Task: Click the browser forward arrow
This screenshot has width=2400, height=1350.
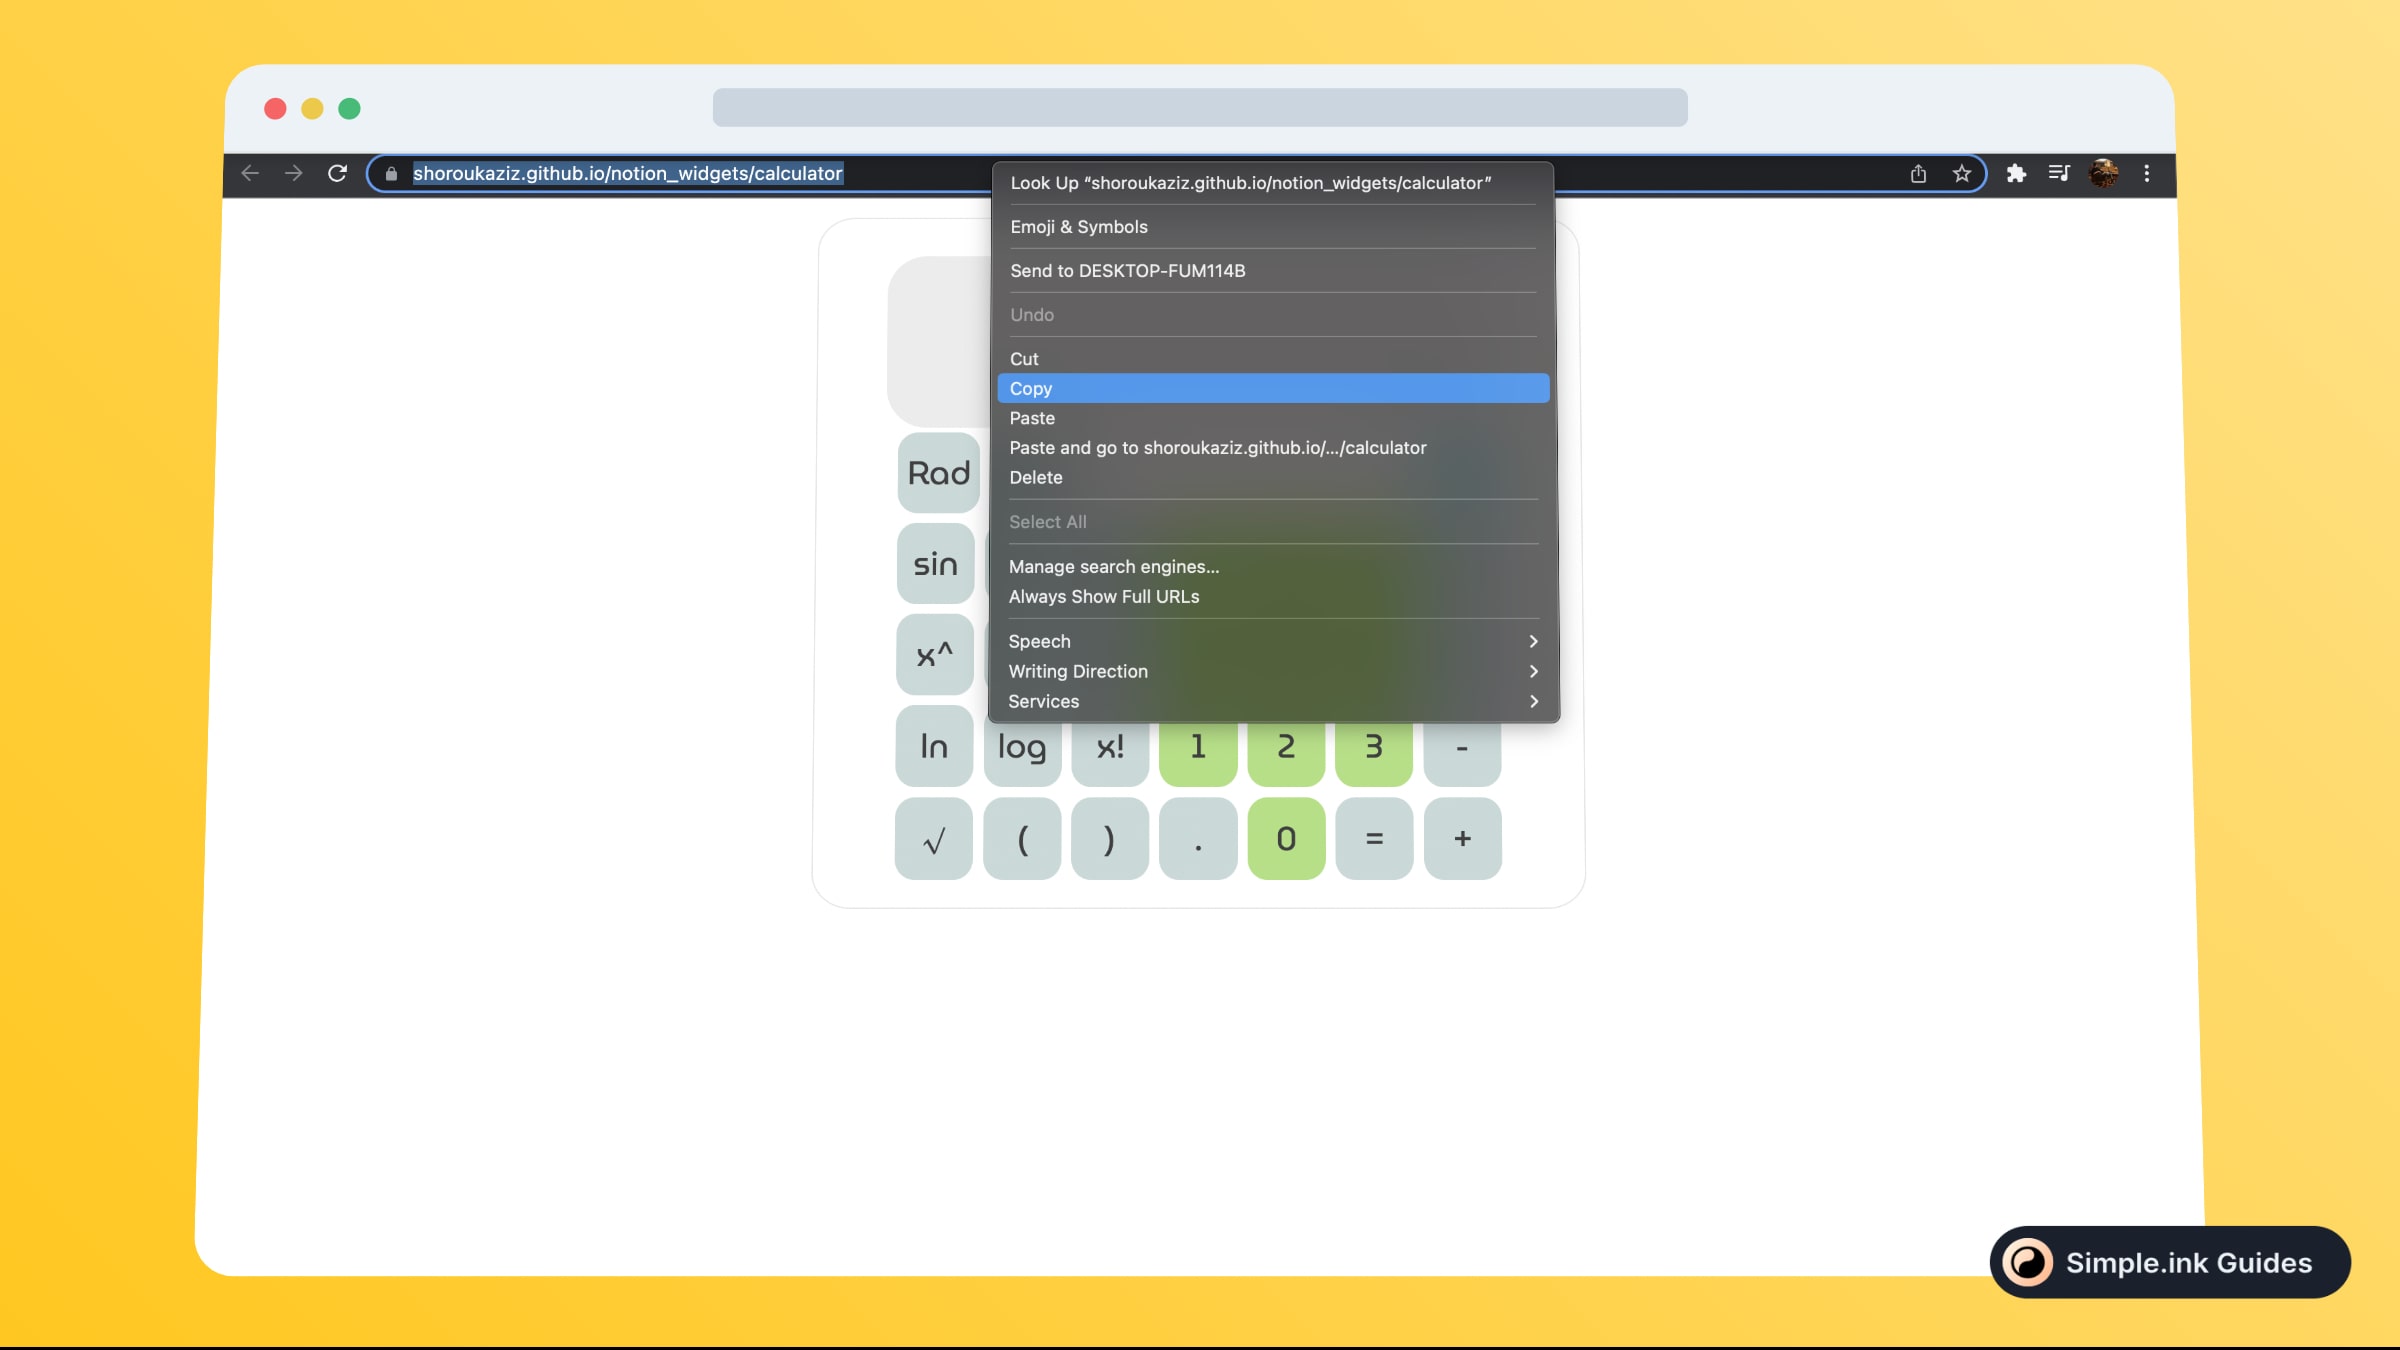Action: point(293,173)
